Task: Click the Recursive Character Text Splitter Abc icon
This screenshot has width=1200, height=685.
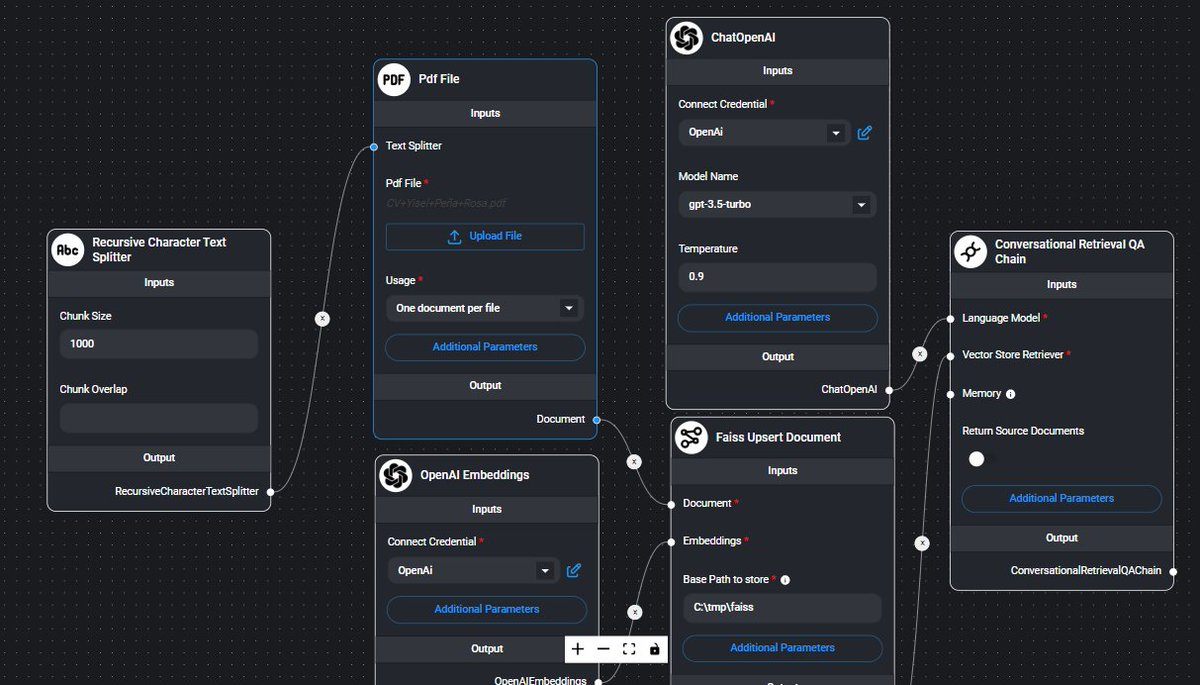Action: pyautogui.click(x=68, y=250)
